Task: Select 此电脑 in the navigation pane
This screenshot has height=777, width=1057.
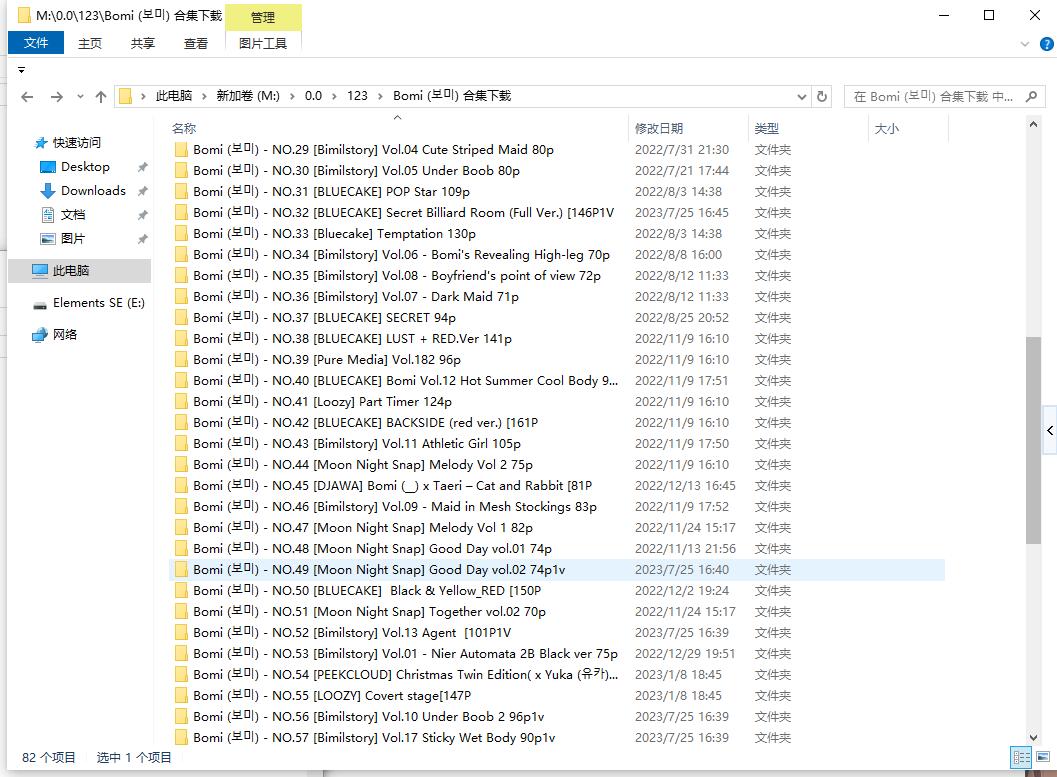Action: pyautogui.click(x=80, y=271)
